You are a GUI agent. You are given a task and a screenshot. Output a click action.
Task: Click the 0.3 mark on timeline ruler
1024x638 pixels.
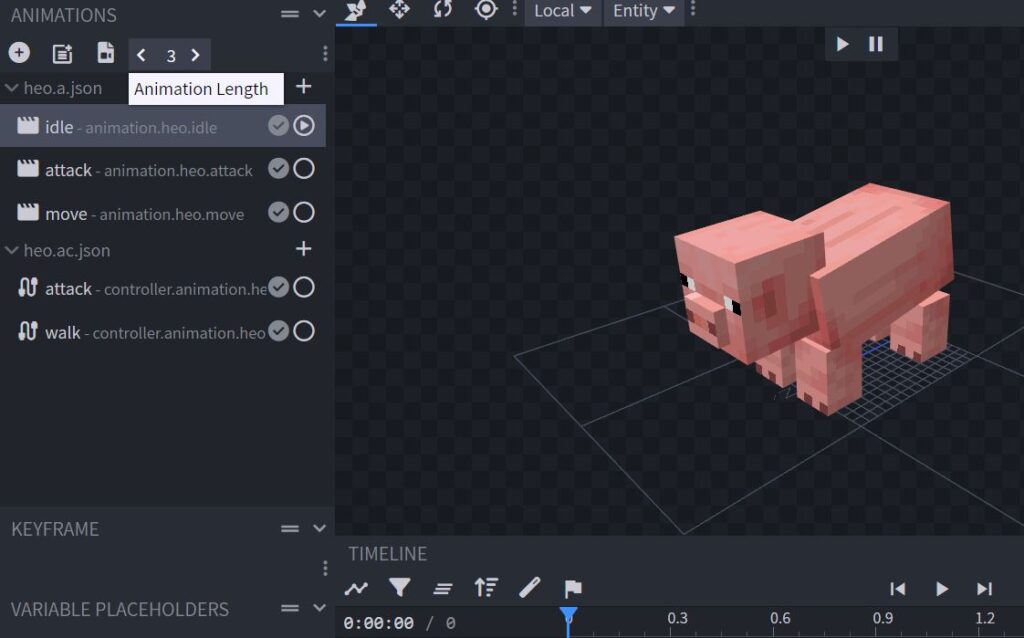coord(677,618)
